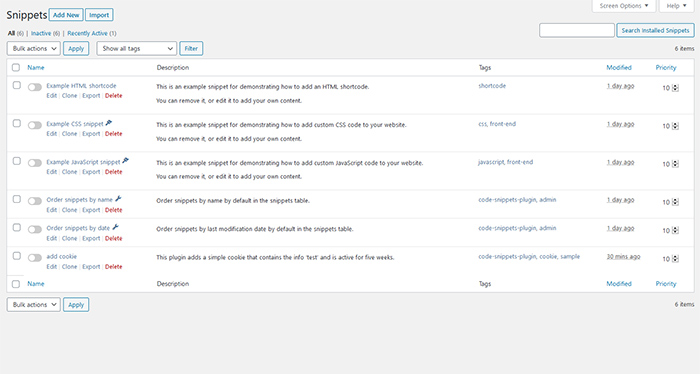Screen dimensions: 700x374
Task: Click the 30 mins ago modified time
Action: pos(623,257)
